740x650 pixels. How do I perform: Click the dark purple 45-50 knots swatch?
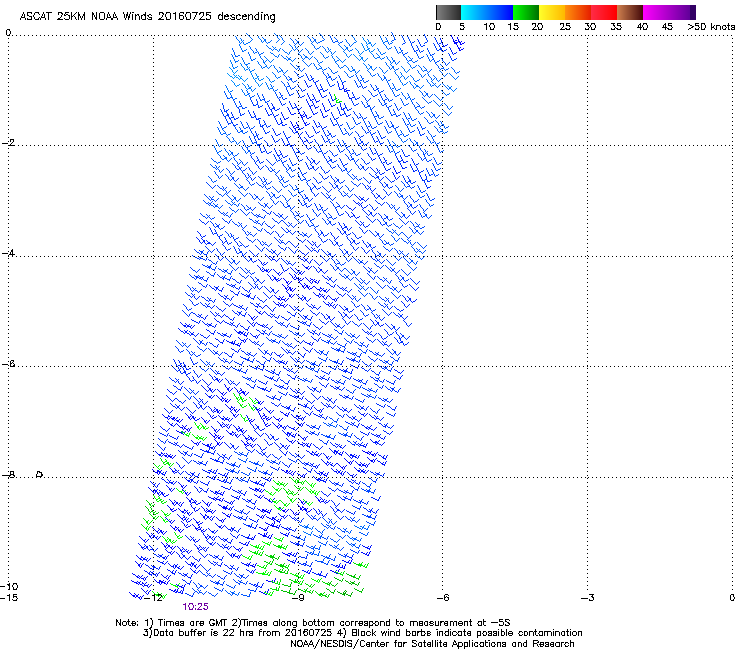pos(682,12)
